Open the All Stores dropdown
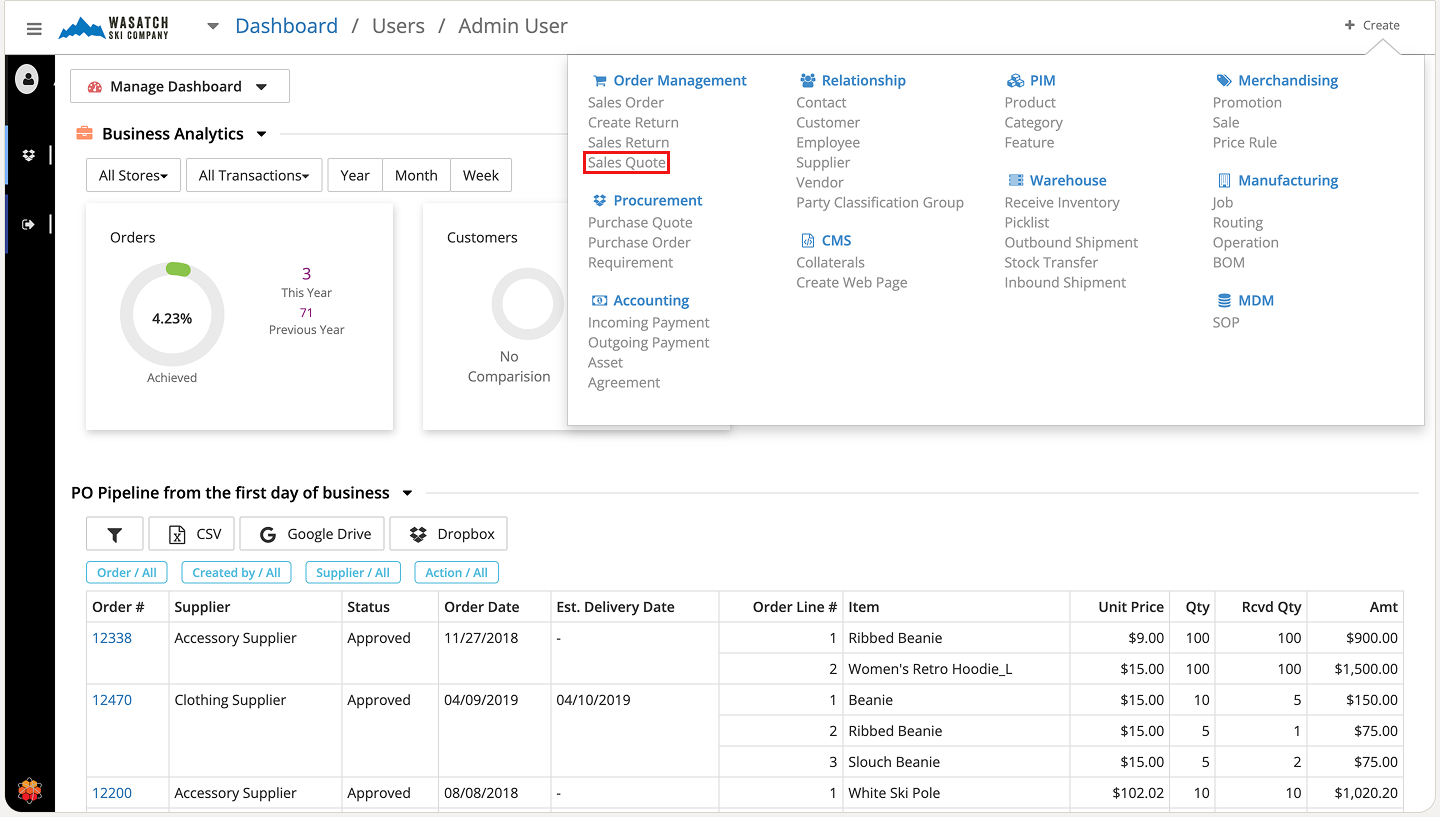The height and width of the screenshot is (817, 1440). (133, 175)
